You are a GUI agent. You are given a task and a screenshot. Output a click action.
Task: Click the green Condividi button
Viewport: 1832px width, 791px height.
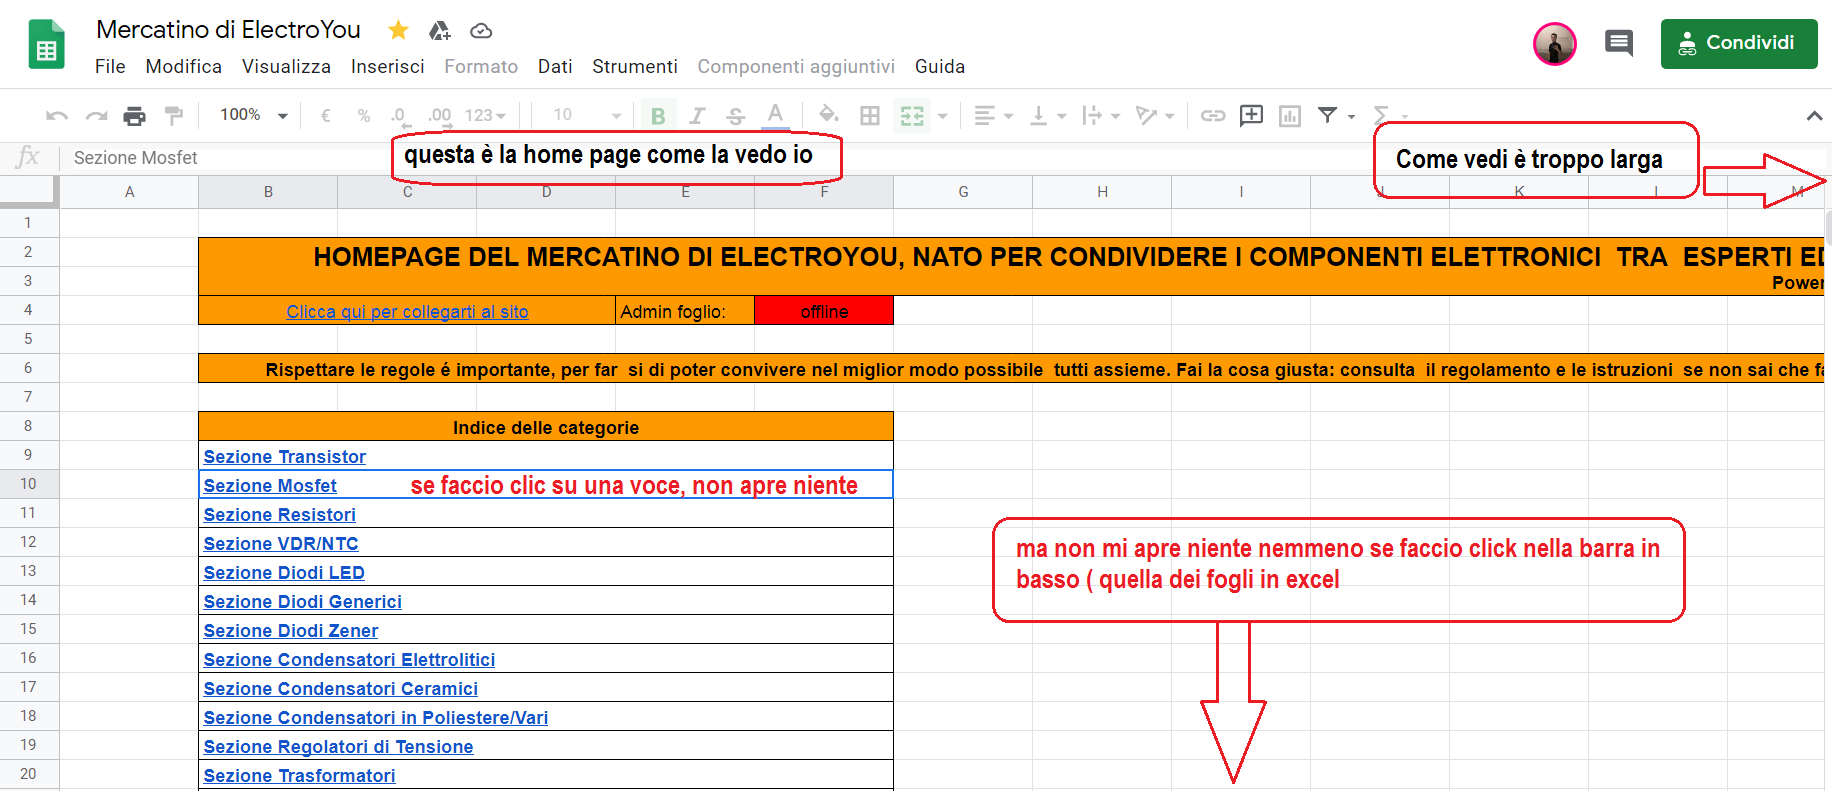(x=1738, y=44)
